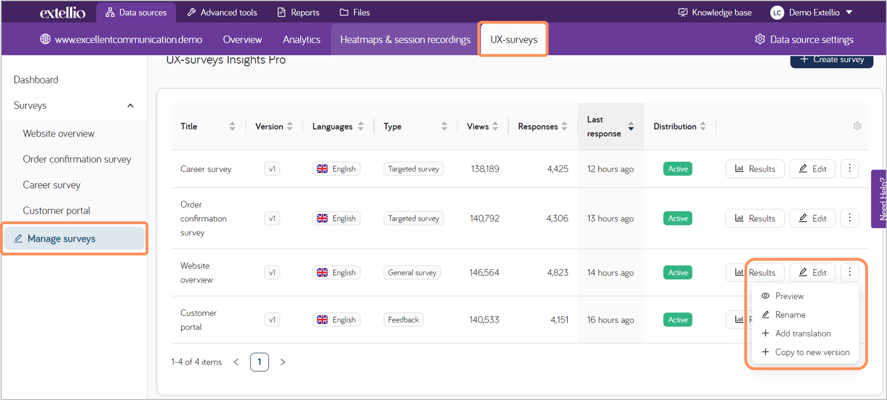Click English language tag of Customer portal

[336, 320]
